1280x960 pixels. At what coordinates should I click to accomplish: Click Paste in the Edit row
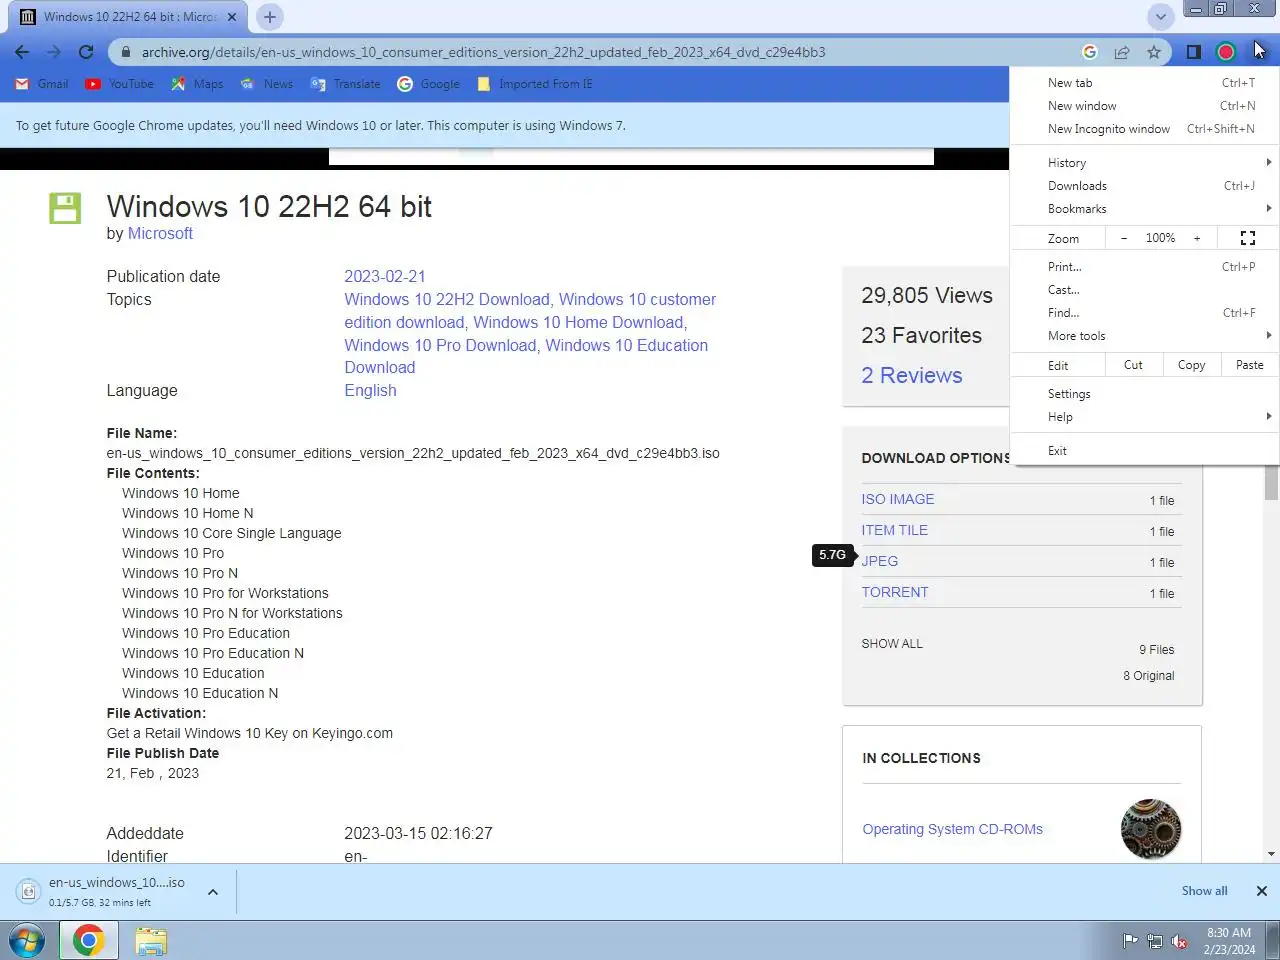pyautogui.click(x=1249, y=365)
